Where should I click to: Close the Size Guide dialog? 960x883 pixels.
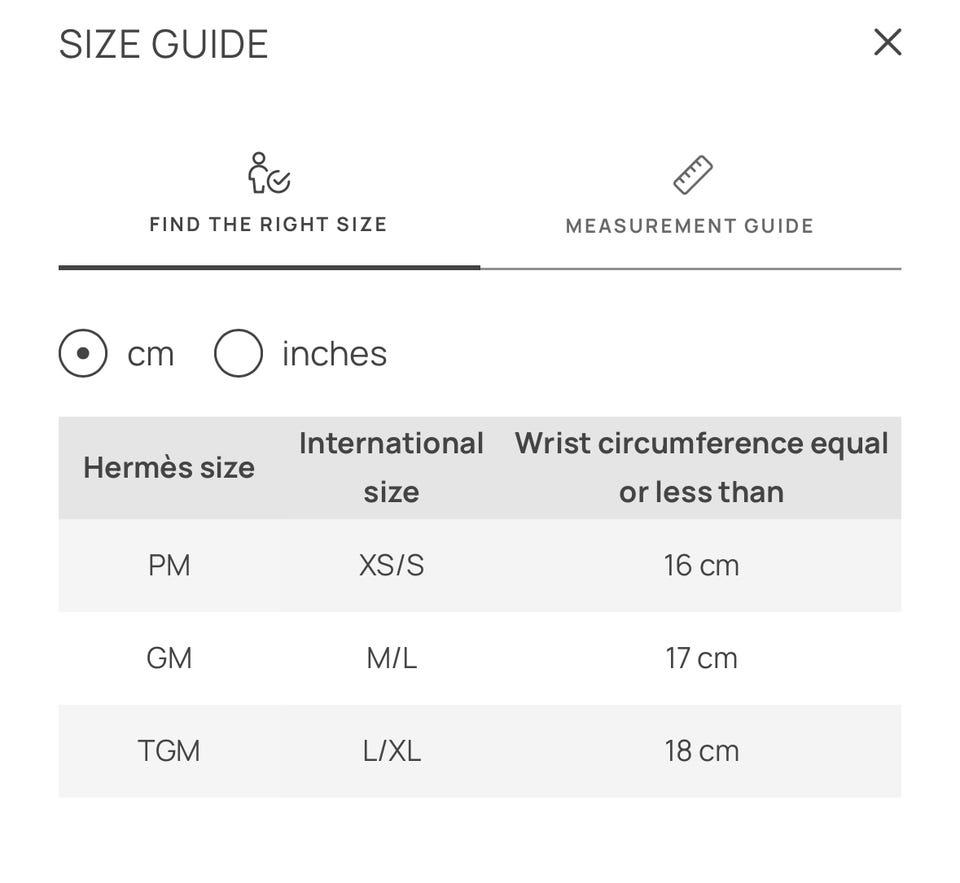[887, 42]
